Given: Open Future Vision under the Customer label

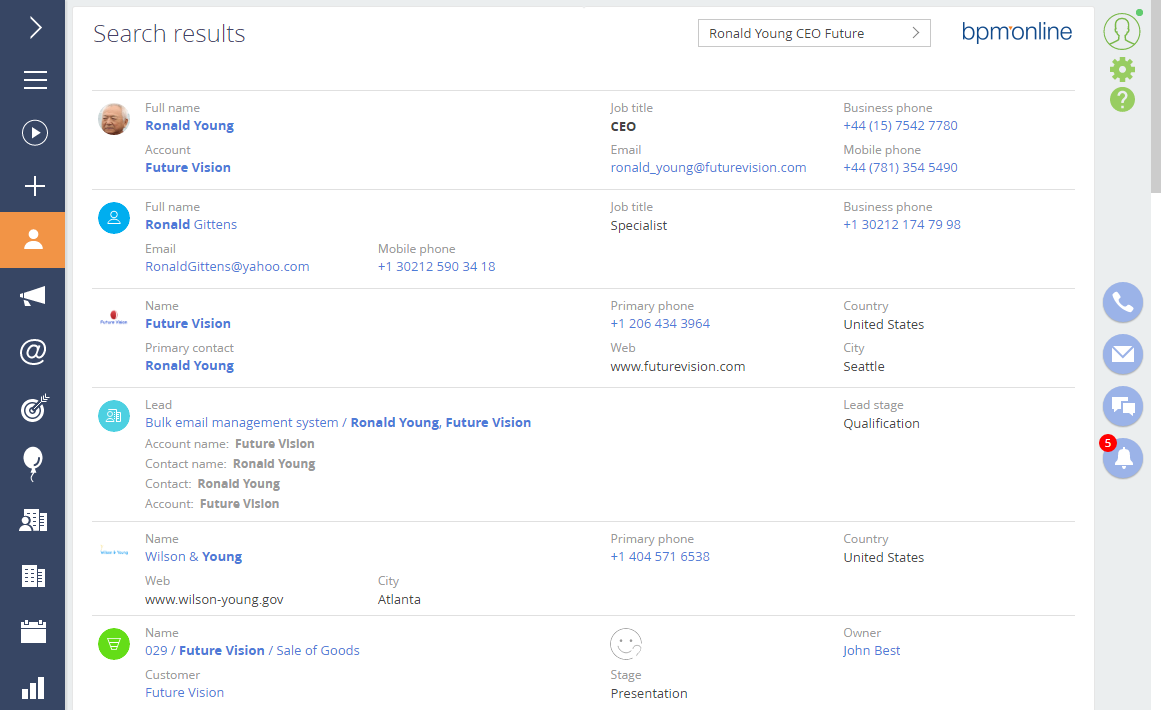Looking at the screenshot, I should click(x=184, y=693).
